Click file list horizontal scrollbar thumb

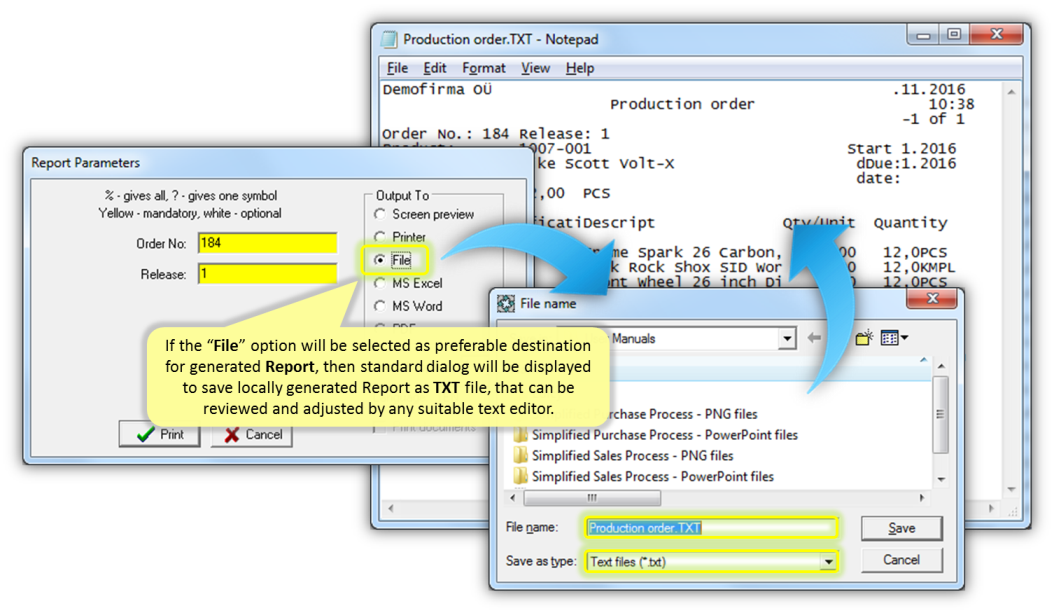pyautogui.click(x=592, y=498)
